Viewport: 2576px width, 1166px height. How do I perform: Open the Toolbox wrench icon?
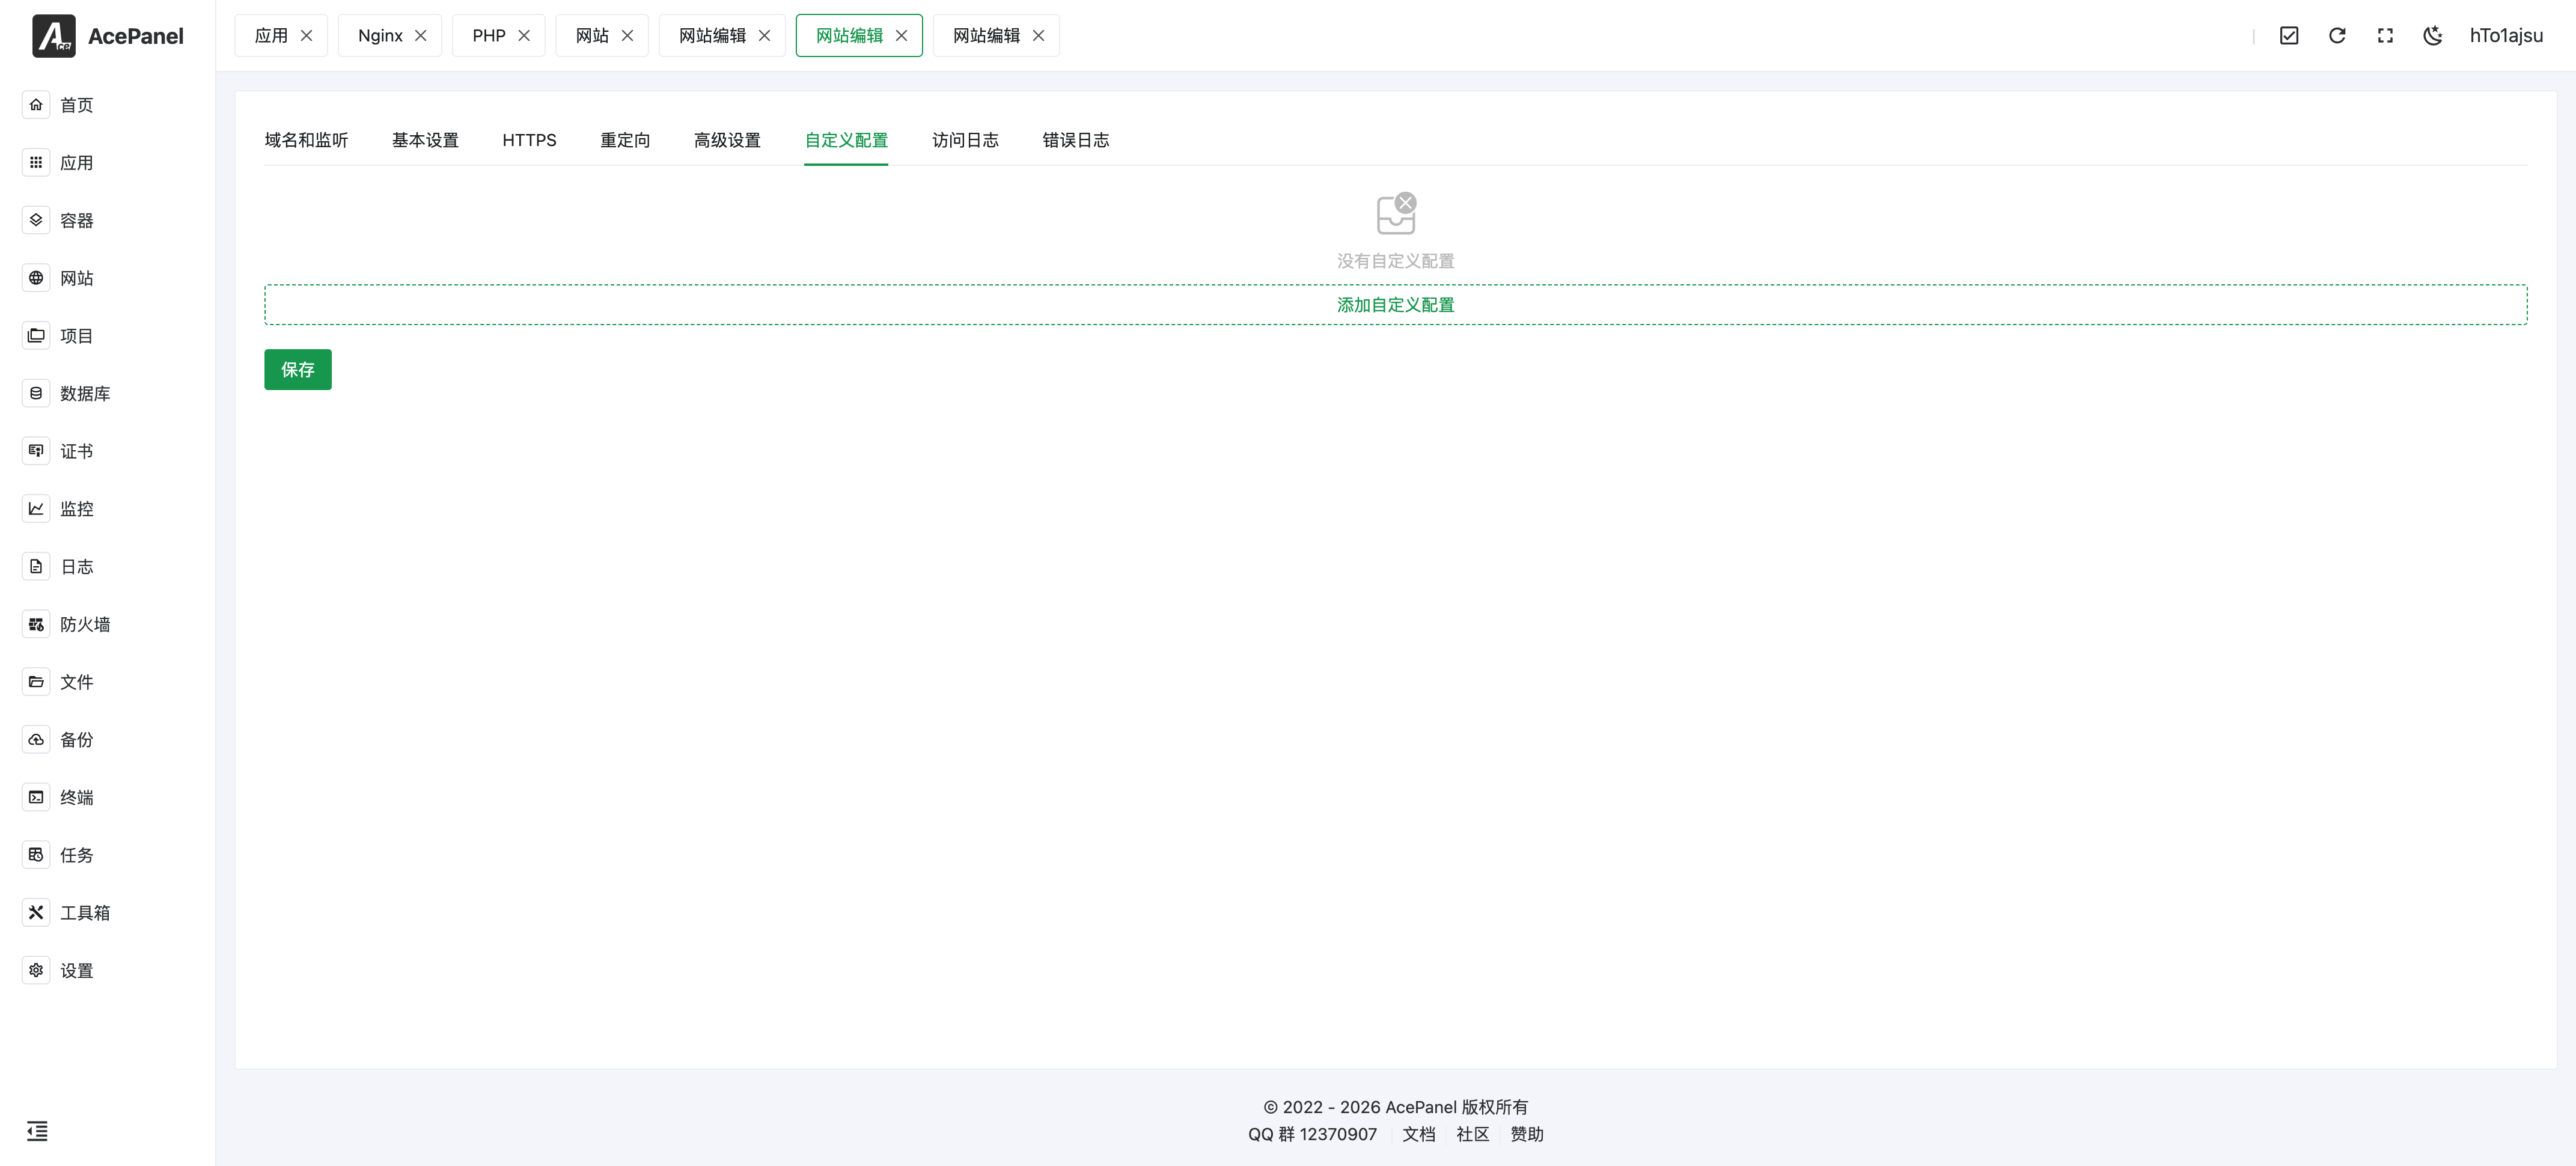point(36,912)
